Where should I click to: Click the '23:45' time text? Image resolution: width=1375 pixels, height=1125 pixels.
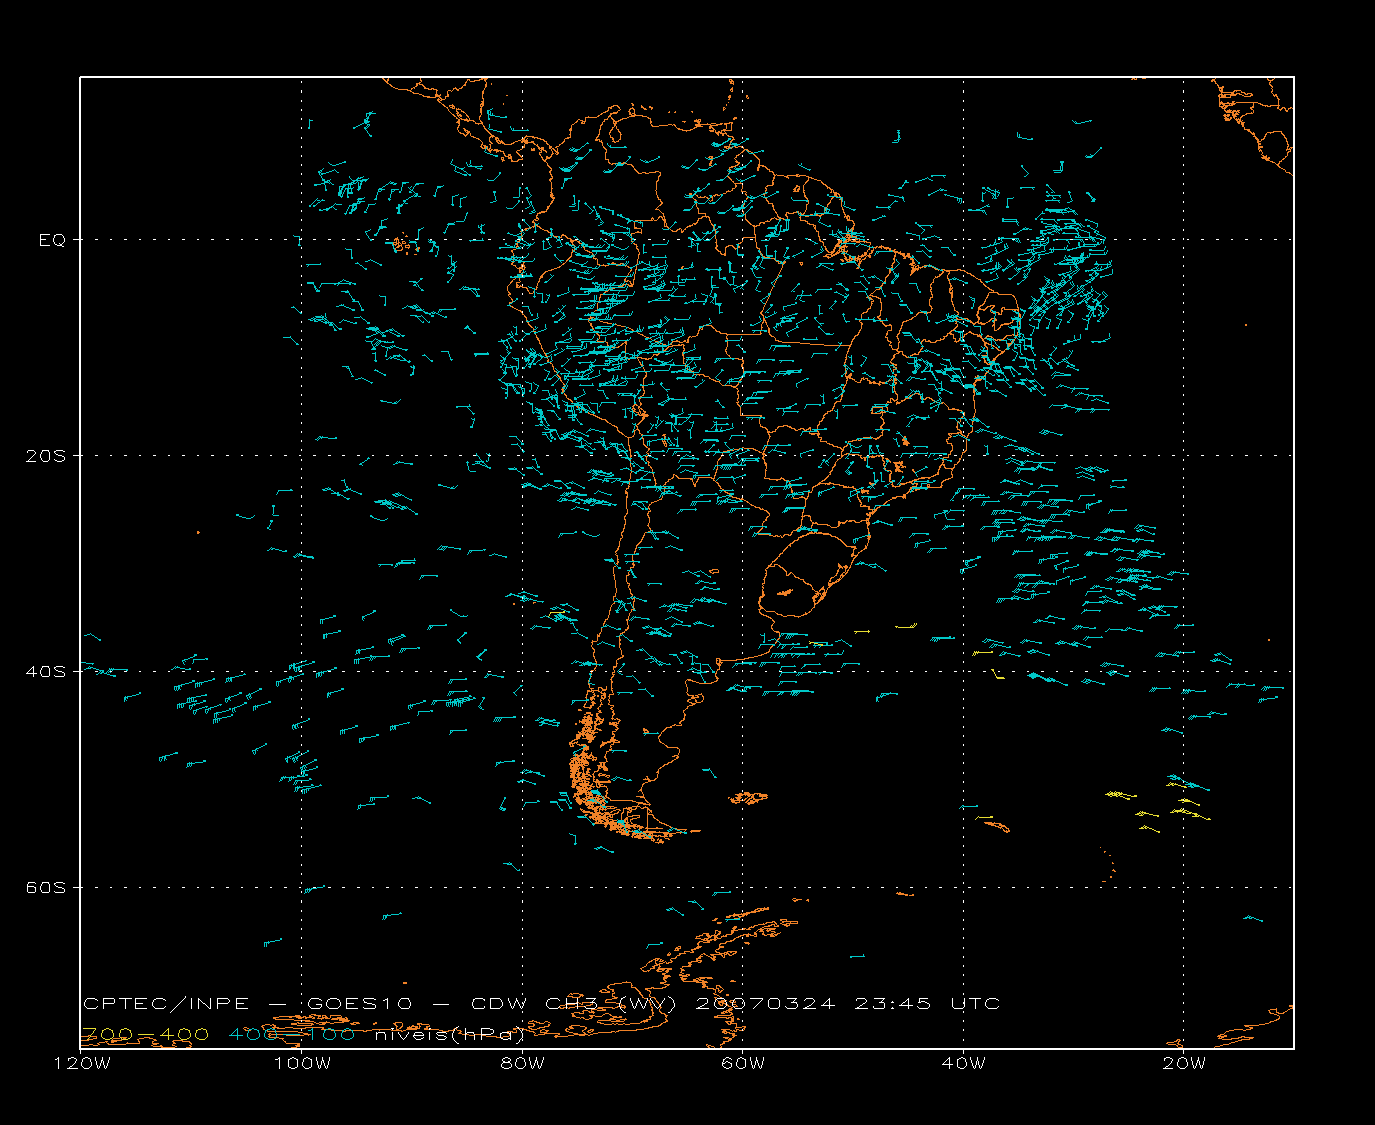click(894, 1004)
